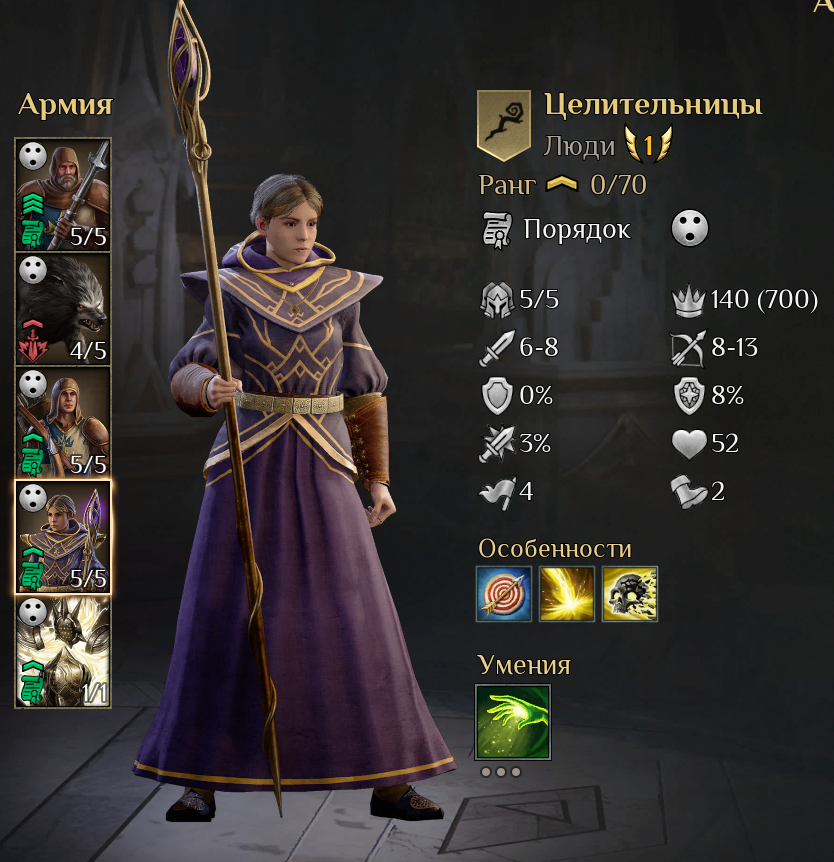Click the target with arrow trait icon
The width and height of the screenshot is (834, 862).
coord(504,594)
